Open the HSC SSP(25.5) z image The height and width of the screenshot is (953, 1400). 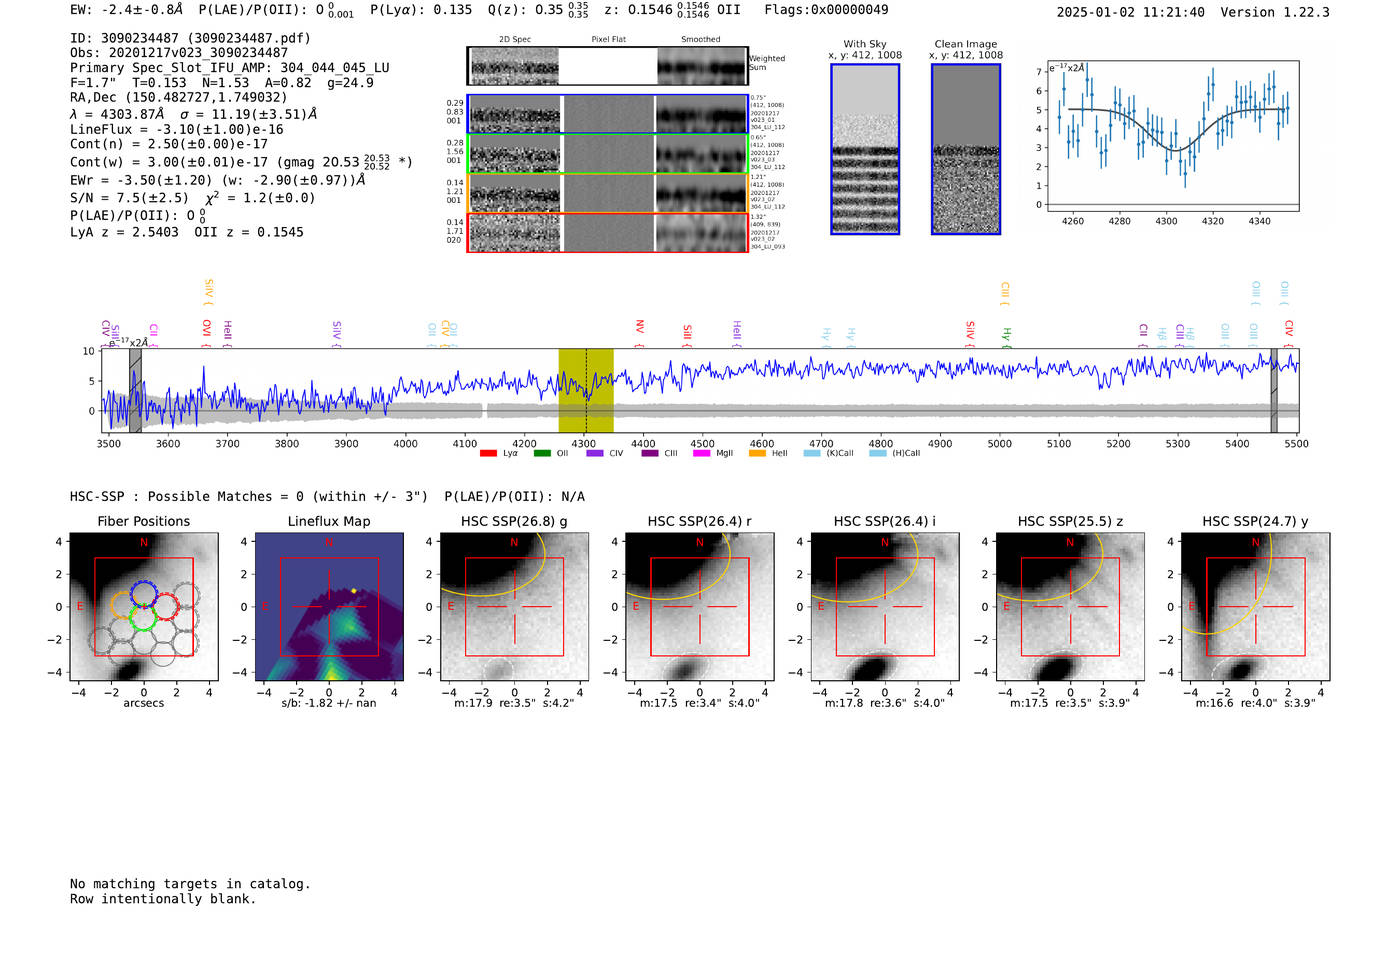[x=1070, y=607]
